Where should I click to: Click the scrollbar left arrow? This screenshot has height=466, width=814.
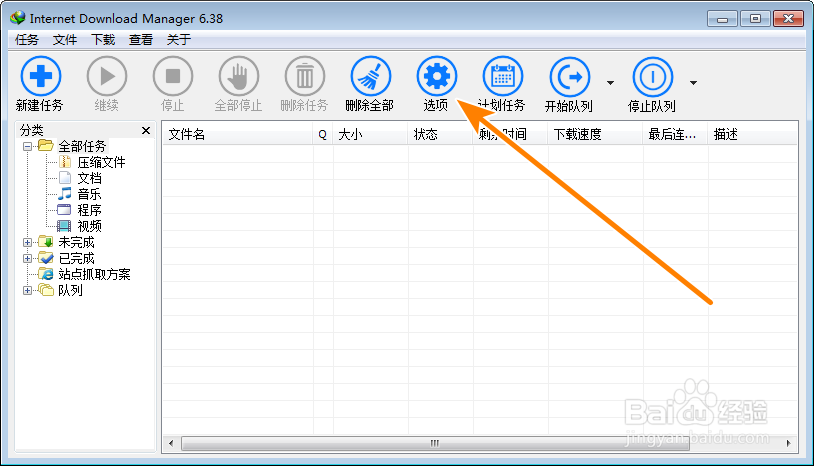click(171, 443)
